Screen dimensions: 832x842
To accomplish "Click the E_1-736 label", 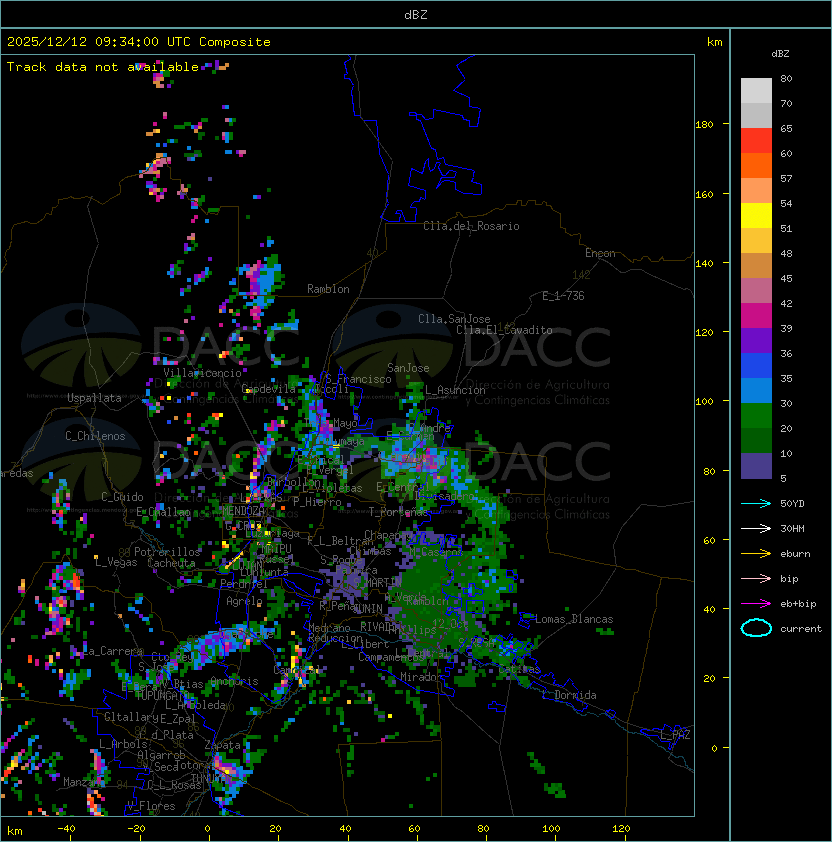I will tap(563, 295).
